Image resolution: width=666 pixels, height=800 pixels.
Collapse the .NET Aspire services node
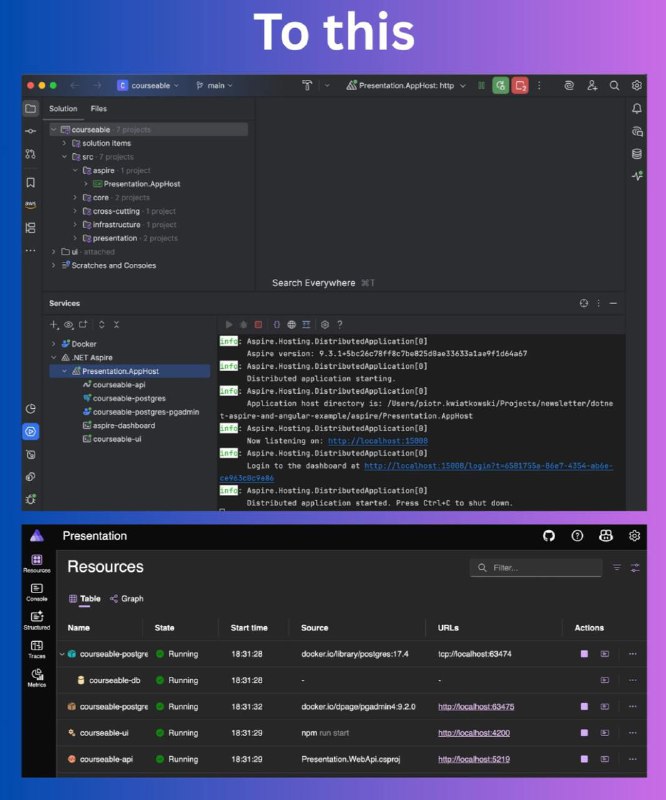(54, 358)
